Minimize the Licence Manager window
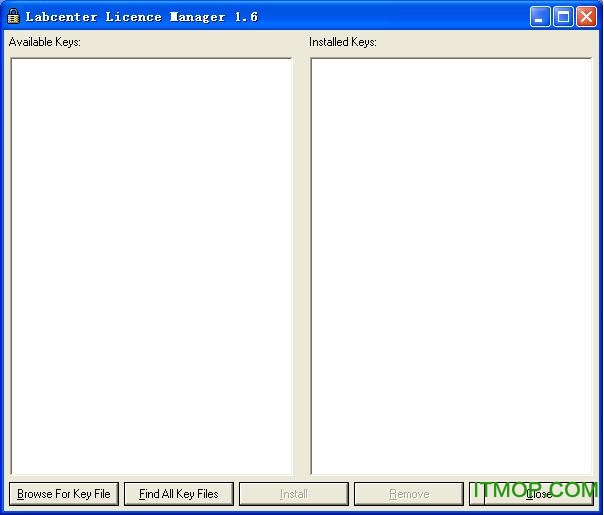 [540, 17]
